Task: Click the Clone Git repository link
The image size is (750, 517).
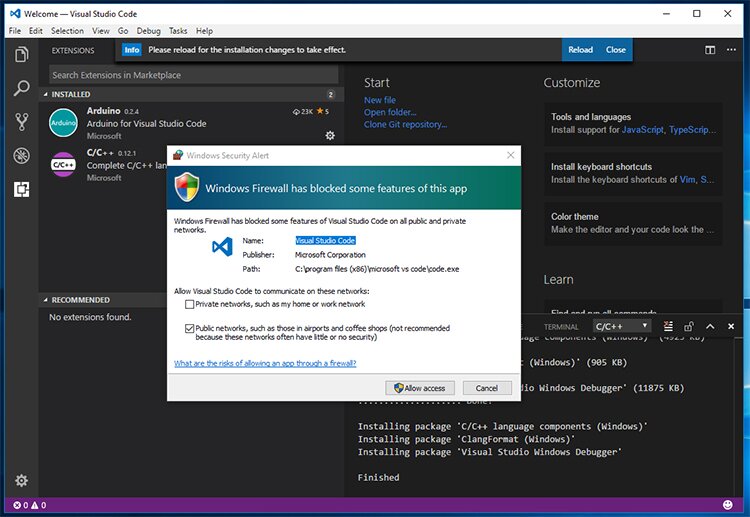Action: [405, 124]
